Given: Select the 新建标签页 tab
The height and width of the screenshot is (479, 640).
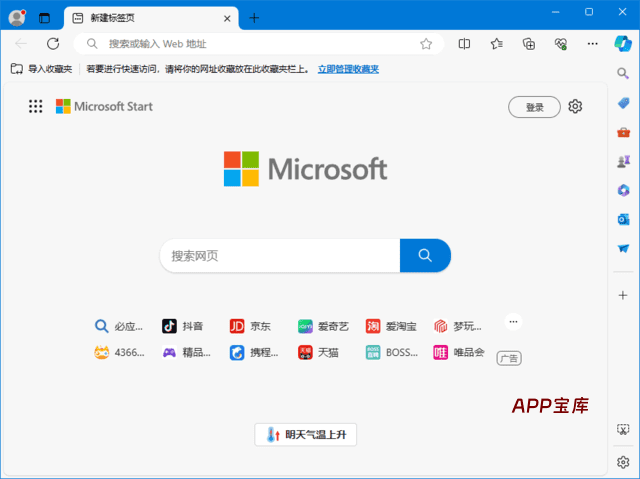Looking at the screenshot, I should (151, 18).
